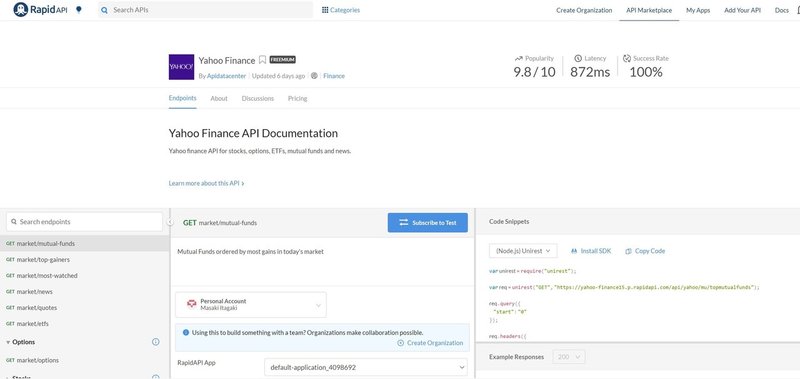Click the Options group info icon

[156, 342]
